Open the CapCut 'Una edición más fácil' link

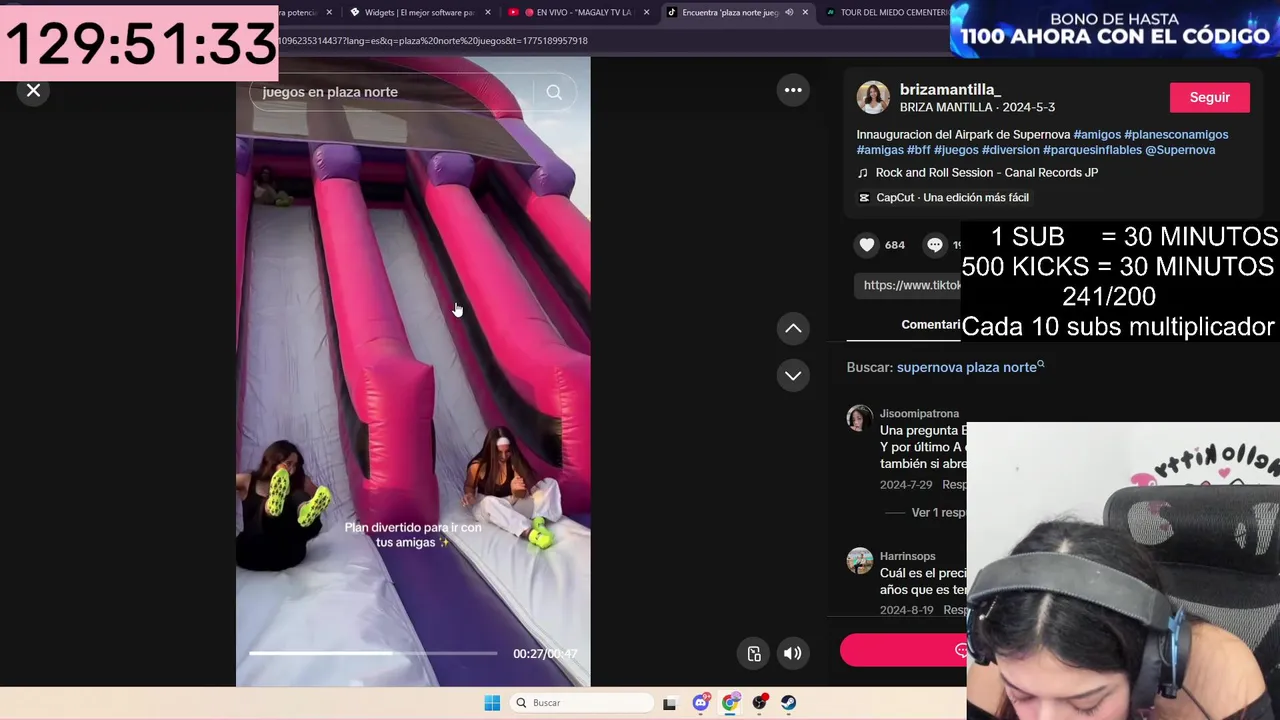[x=952, y=197]
